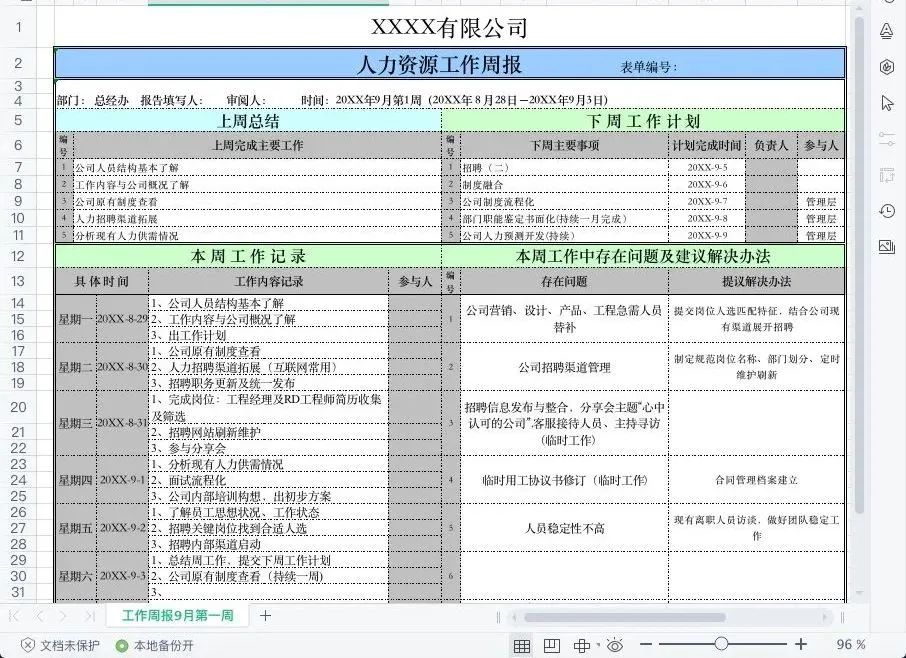Select the arrow pointer selection tool
This screenshot has height=658, width=906.
point(887,103)
